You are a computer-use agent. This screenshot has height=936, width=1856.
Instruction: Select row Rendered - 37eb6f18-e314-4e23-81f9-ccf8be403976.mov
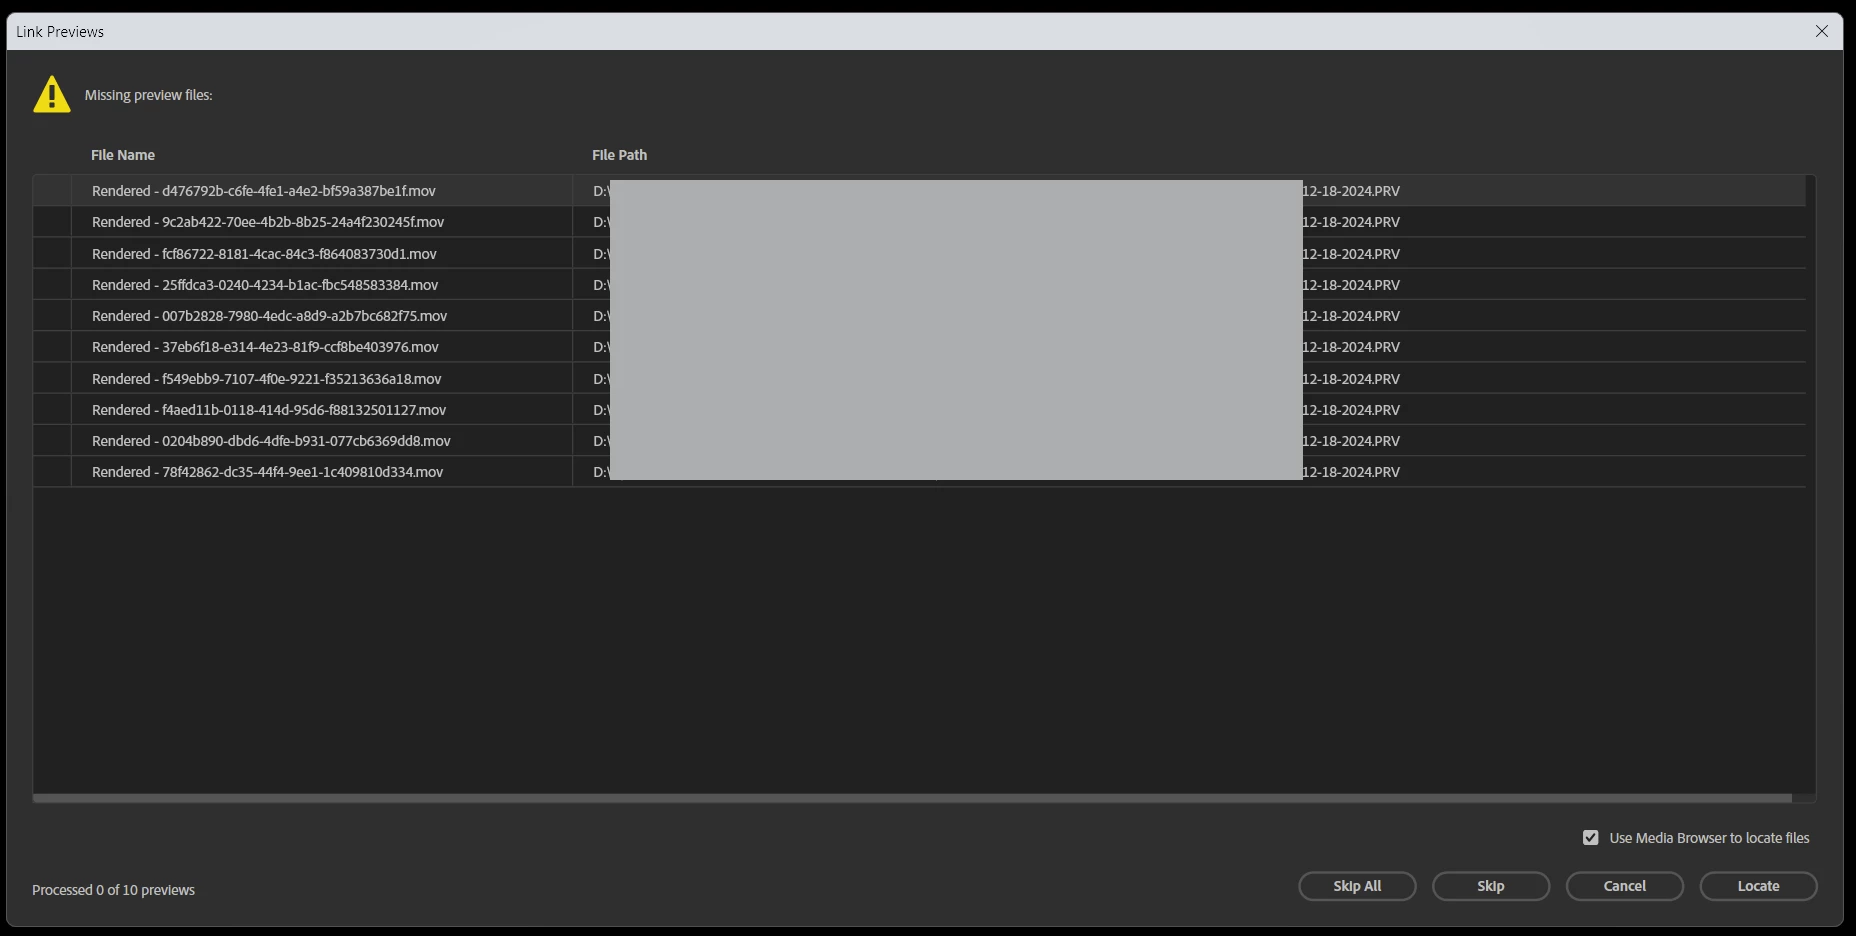[x=919, y=347]
